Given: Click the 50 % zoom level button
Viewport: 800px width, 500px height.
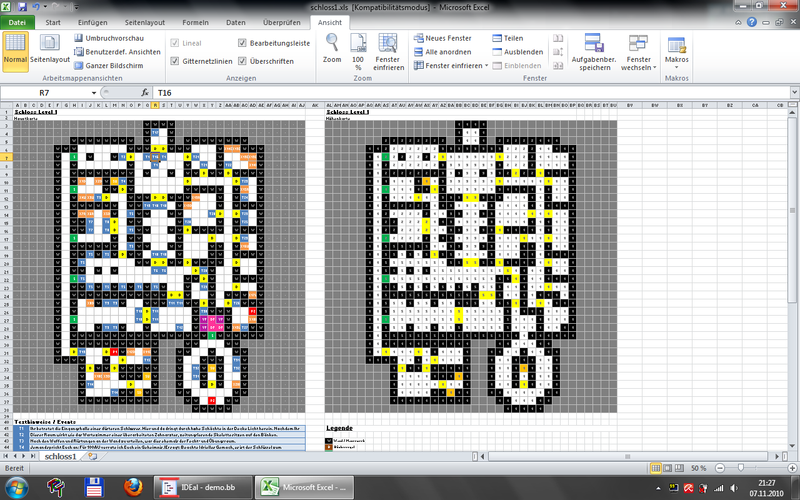Looking at the screenshot, I should point(698,468).
